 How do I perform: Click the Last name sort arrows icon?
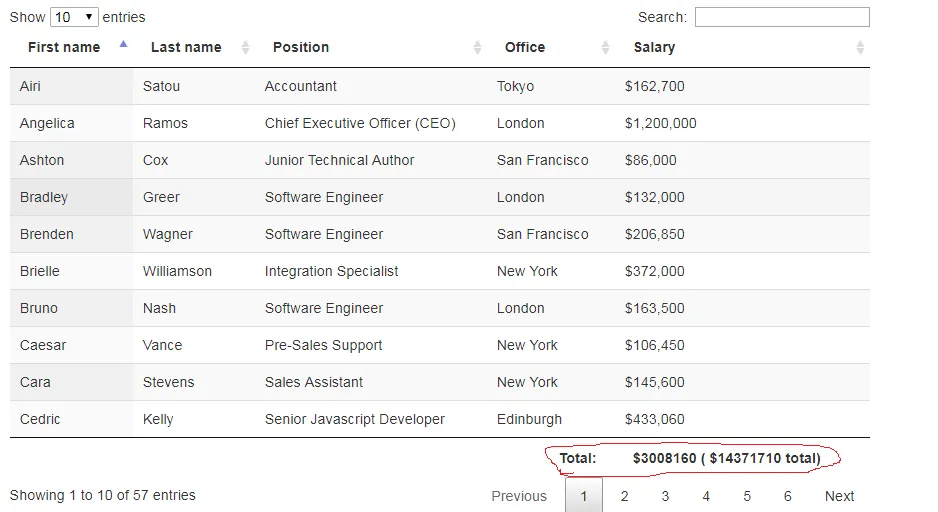(245, 47)
